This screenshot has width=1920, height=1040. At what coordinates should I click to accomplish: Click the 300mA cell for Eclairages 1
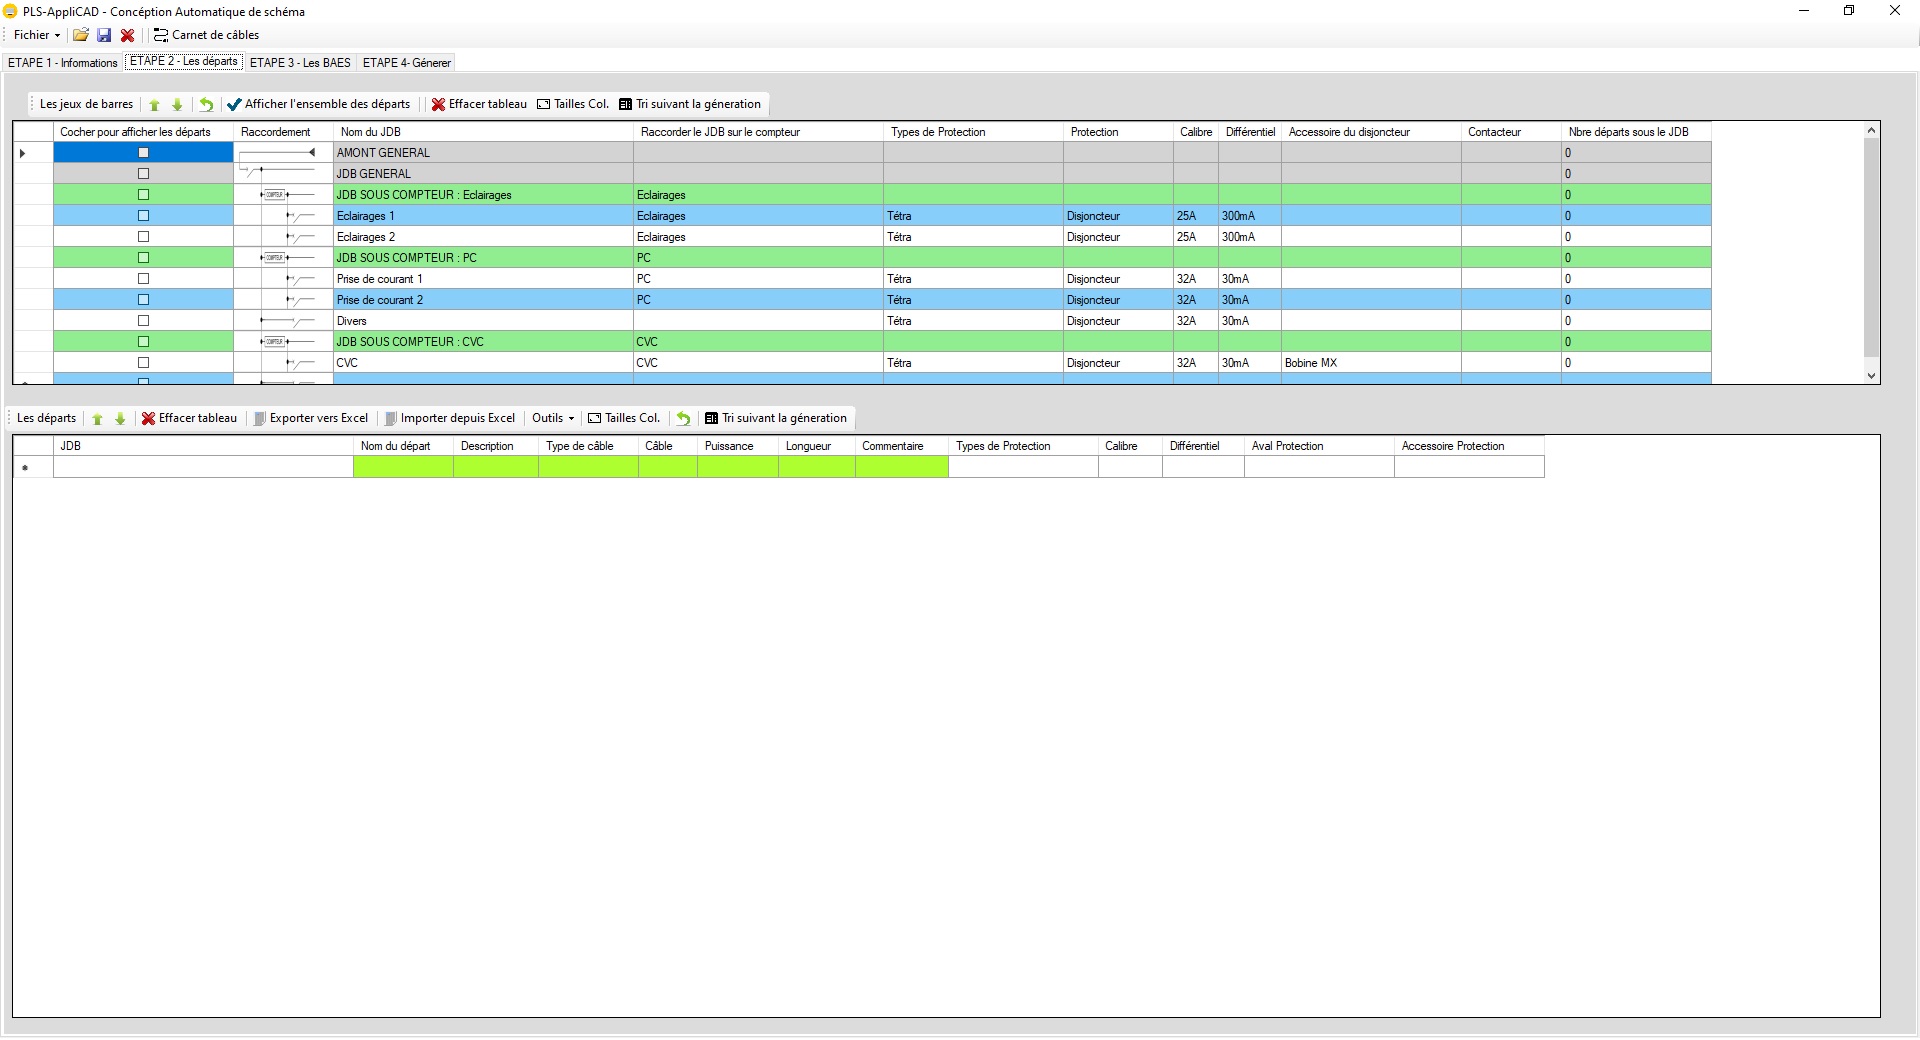point(1250,216)
